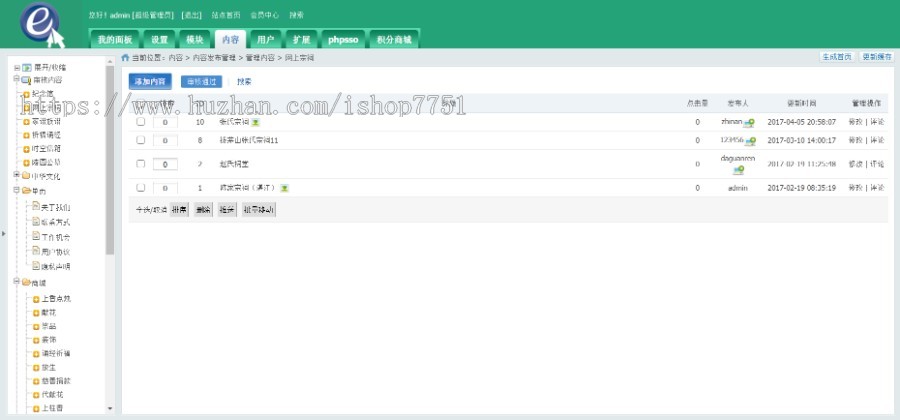Viewport: 900px width, 420px height.
Task: Open 献花 in the sidebar tree
Action: click(x=49, y=313)
